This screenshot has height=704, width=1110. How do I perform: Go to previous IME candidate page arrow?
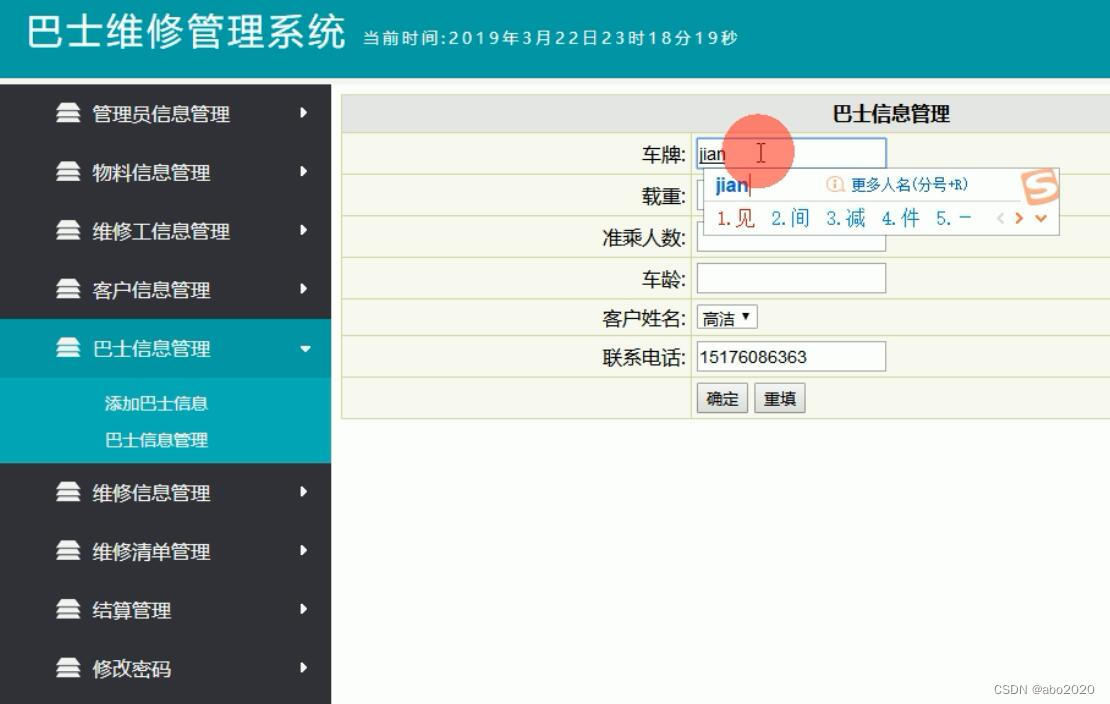pyautogui.click(x=1000, y=218)
